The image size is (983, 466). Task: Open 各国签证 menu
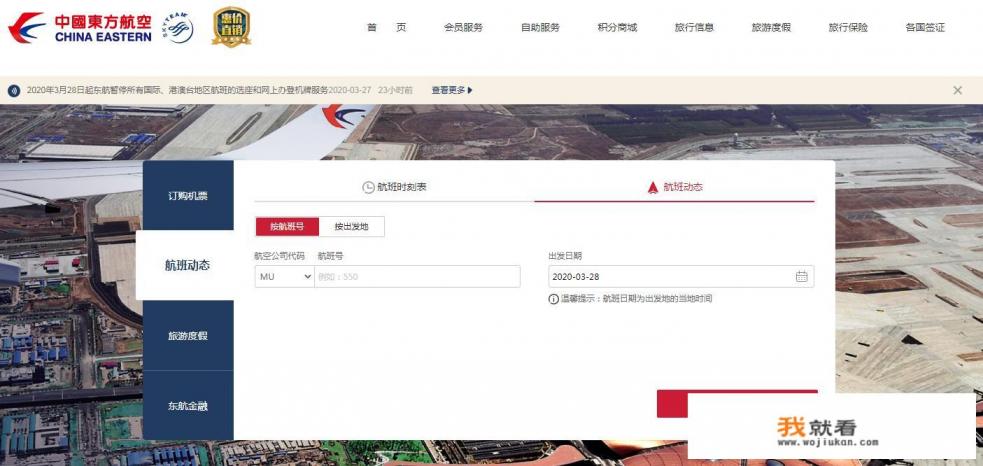tap(925, 28)
